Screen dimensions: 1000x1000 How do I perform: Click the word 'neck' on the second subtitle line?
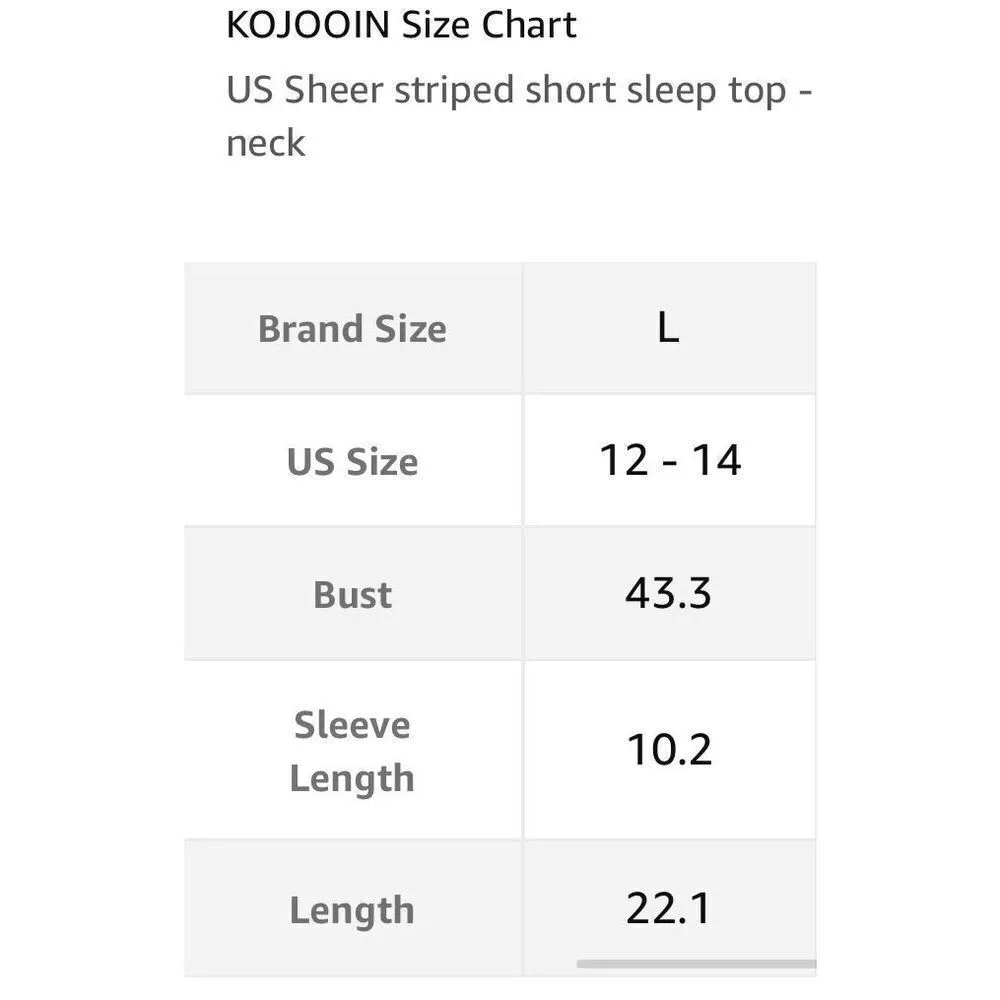(x=265, y=143)
